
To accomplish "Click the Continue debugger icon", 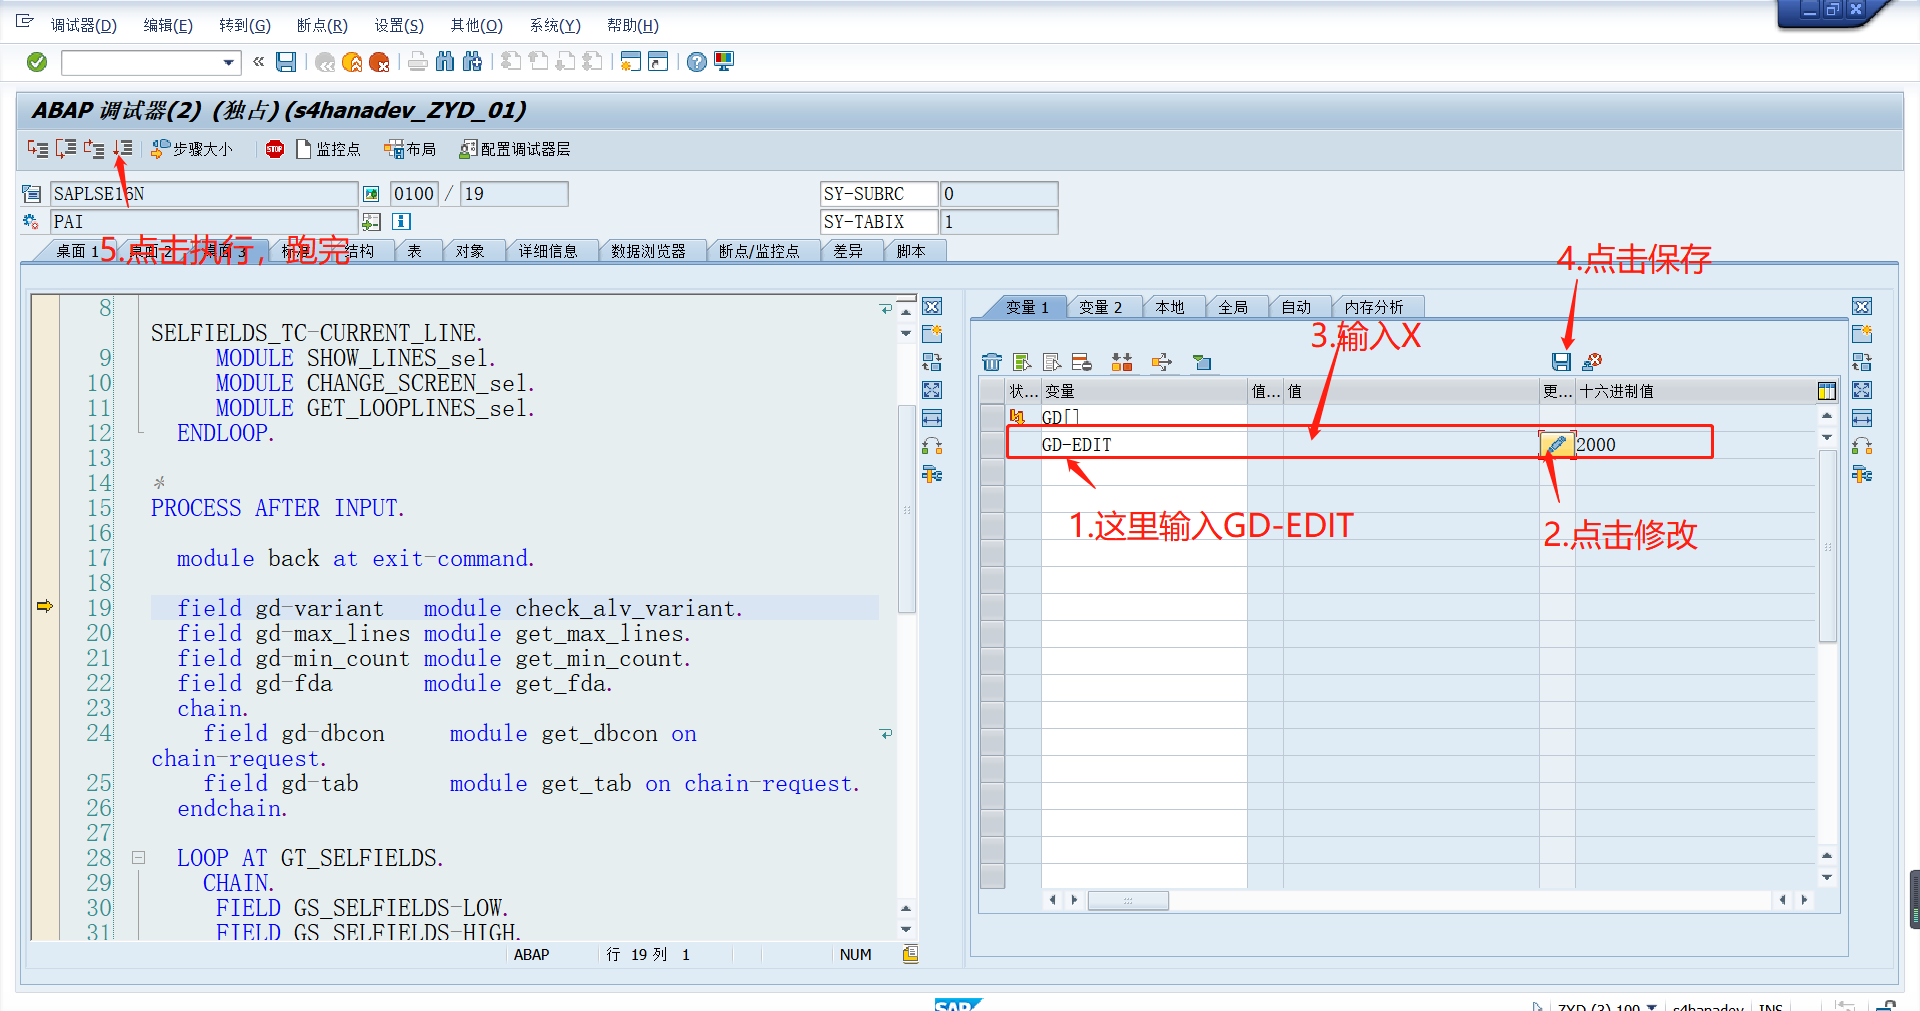I will (122, 149).
